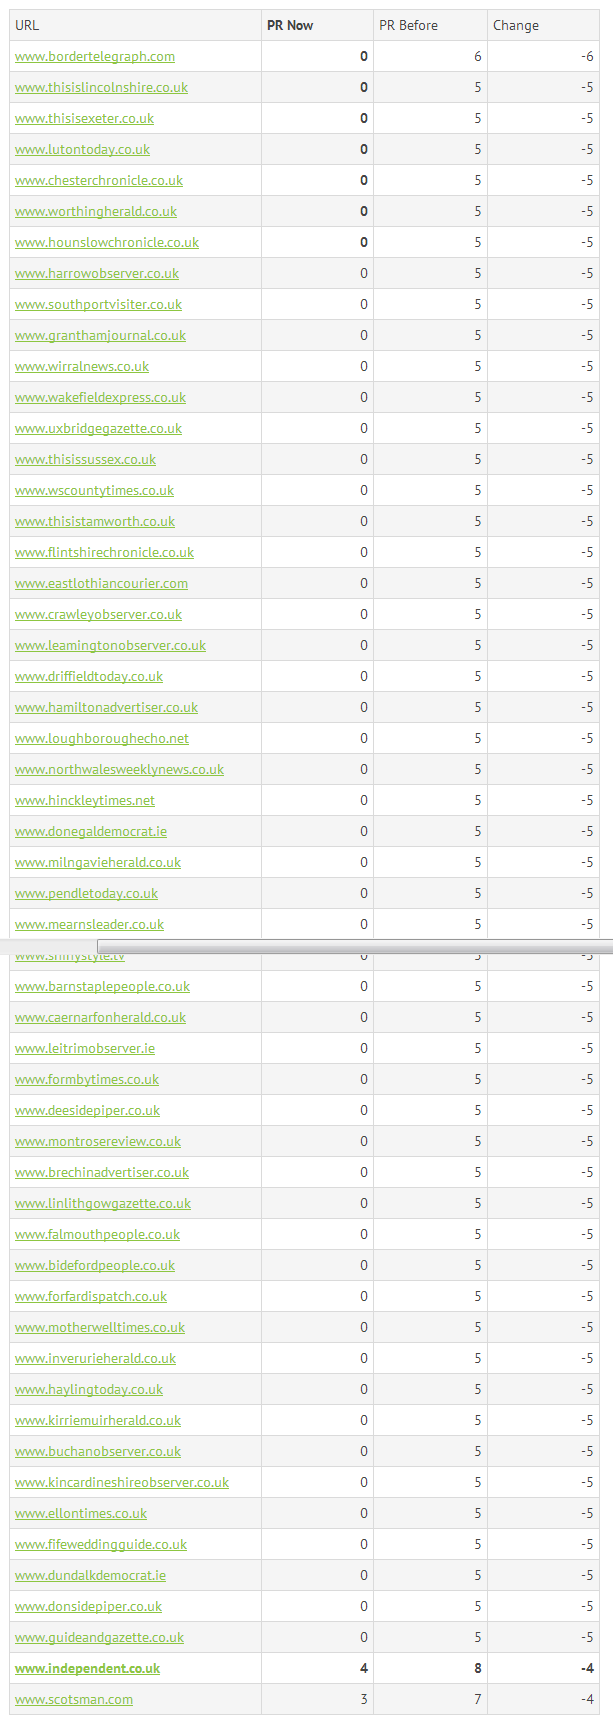Visit www.chesterchronicle.co.uk link
The width and height of the screenshot is (613, 1724).
(x=99, y=181)
